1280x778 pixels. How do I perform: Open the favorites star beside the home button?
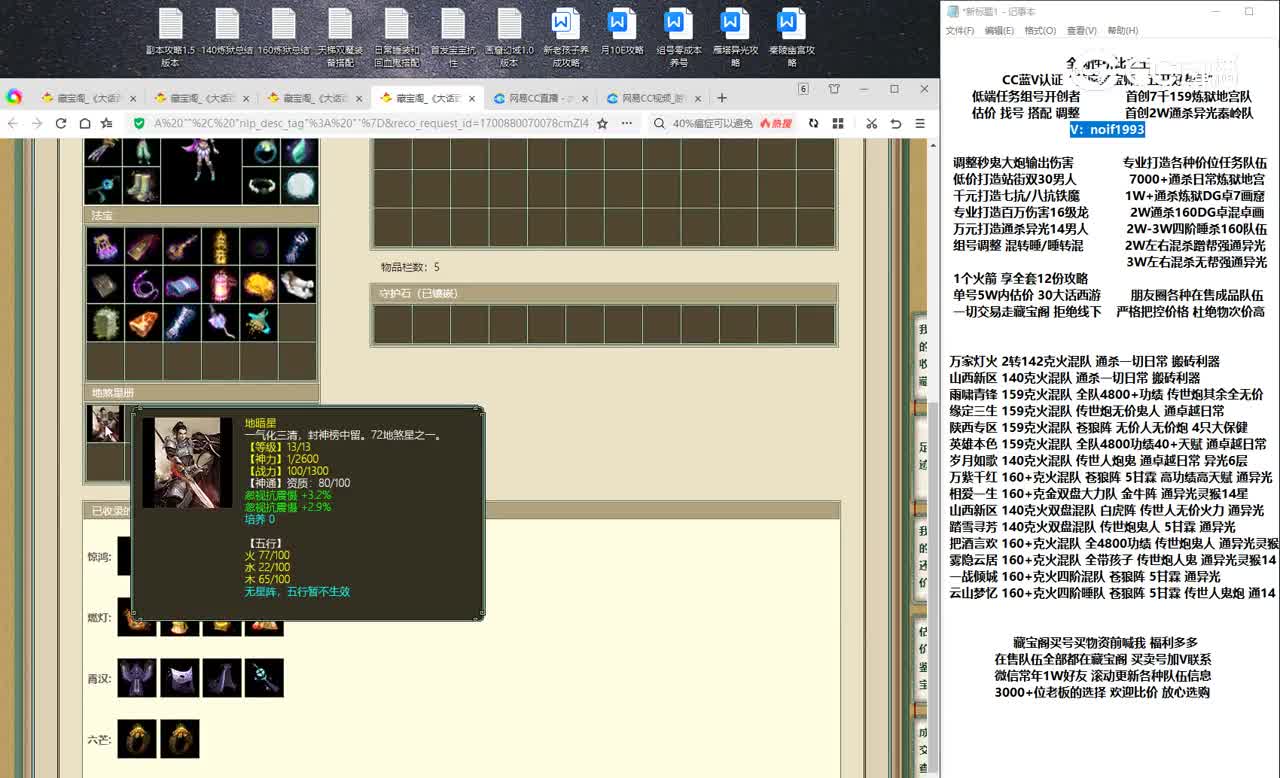click(107, 123)
